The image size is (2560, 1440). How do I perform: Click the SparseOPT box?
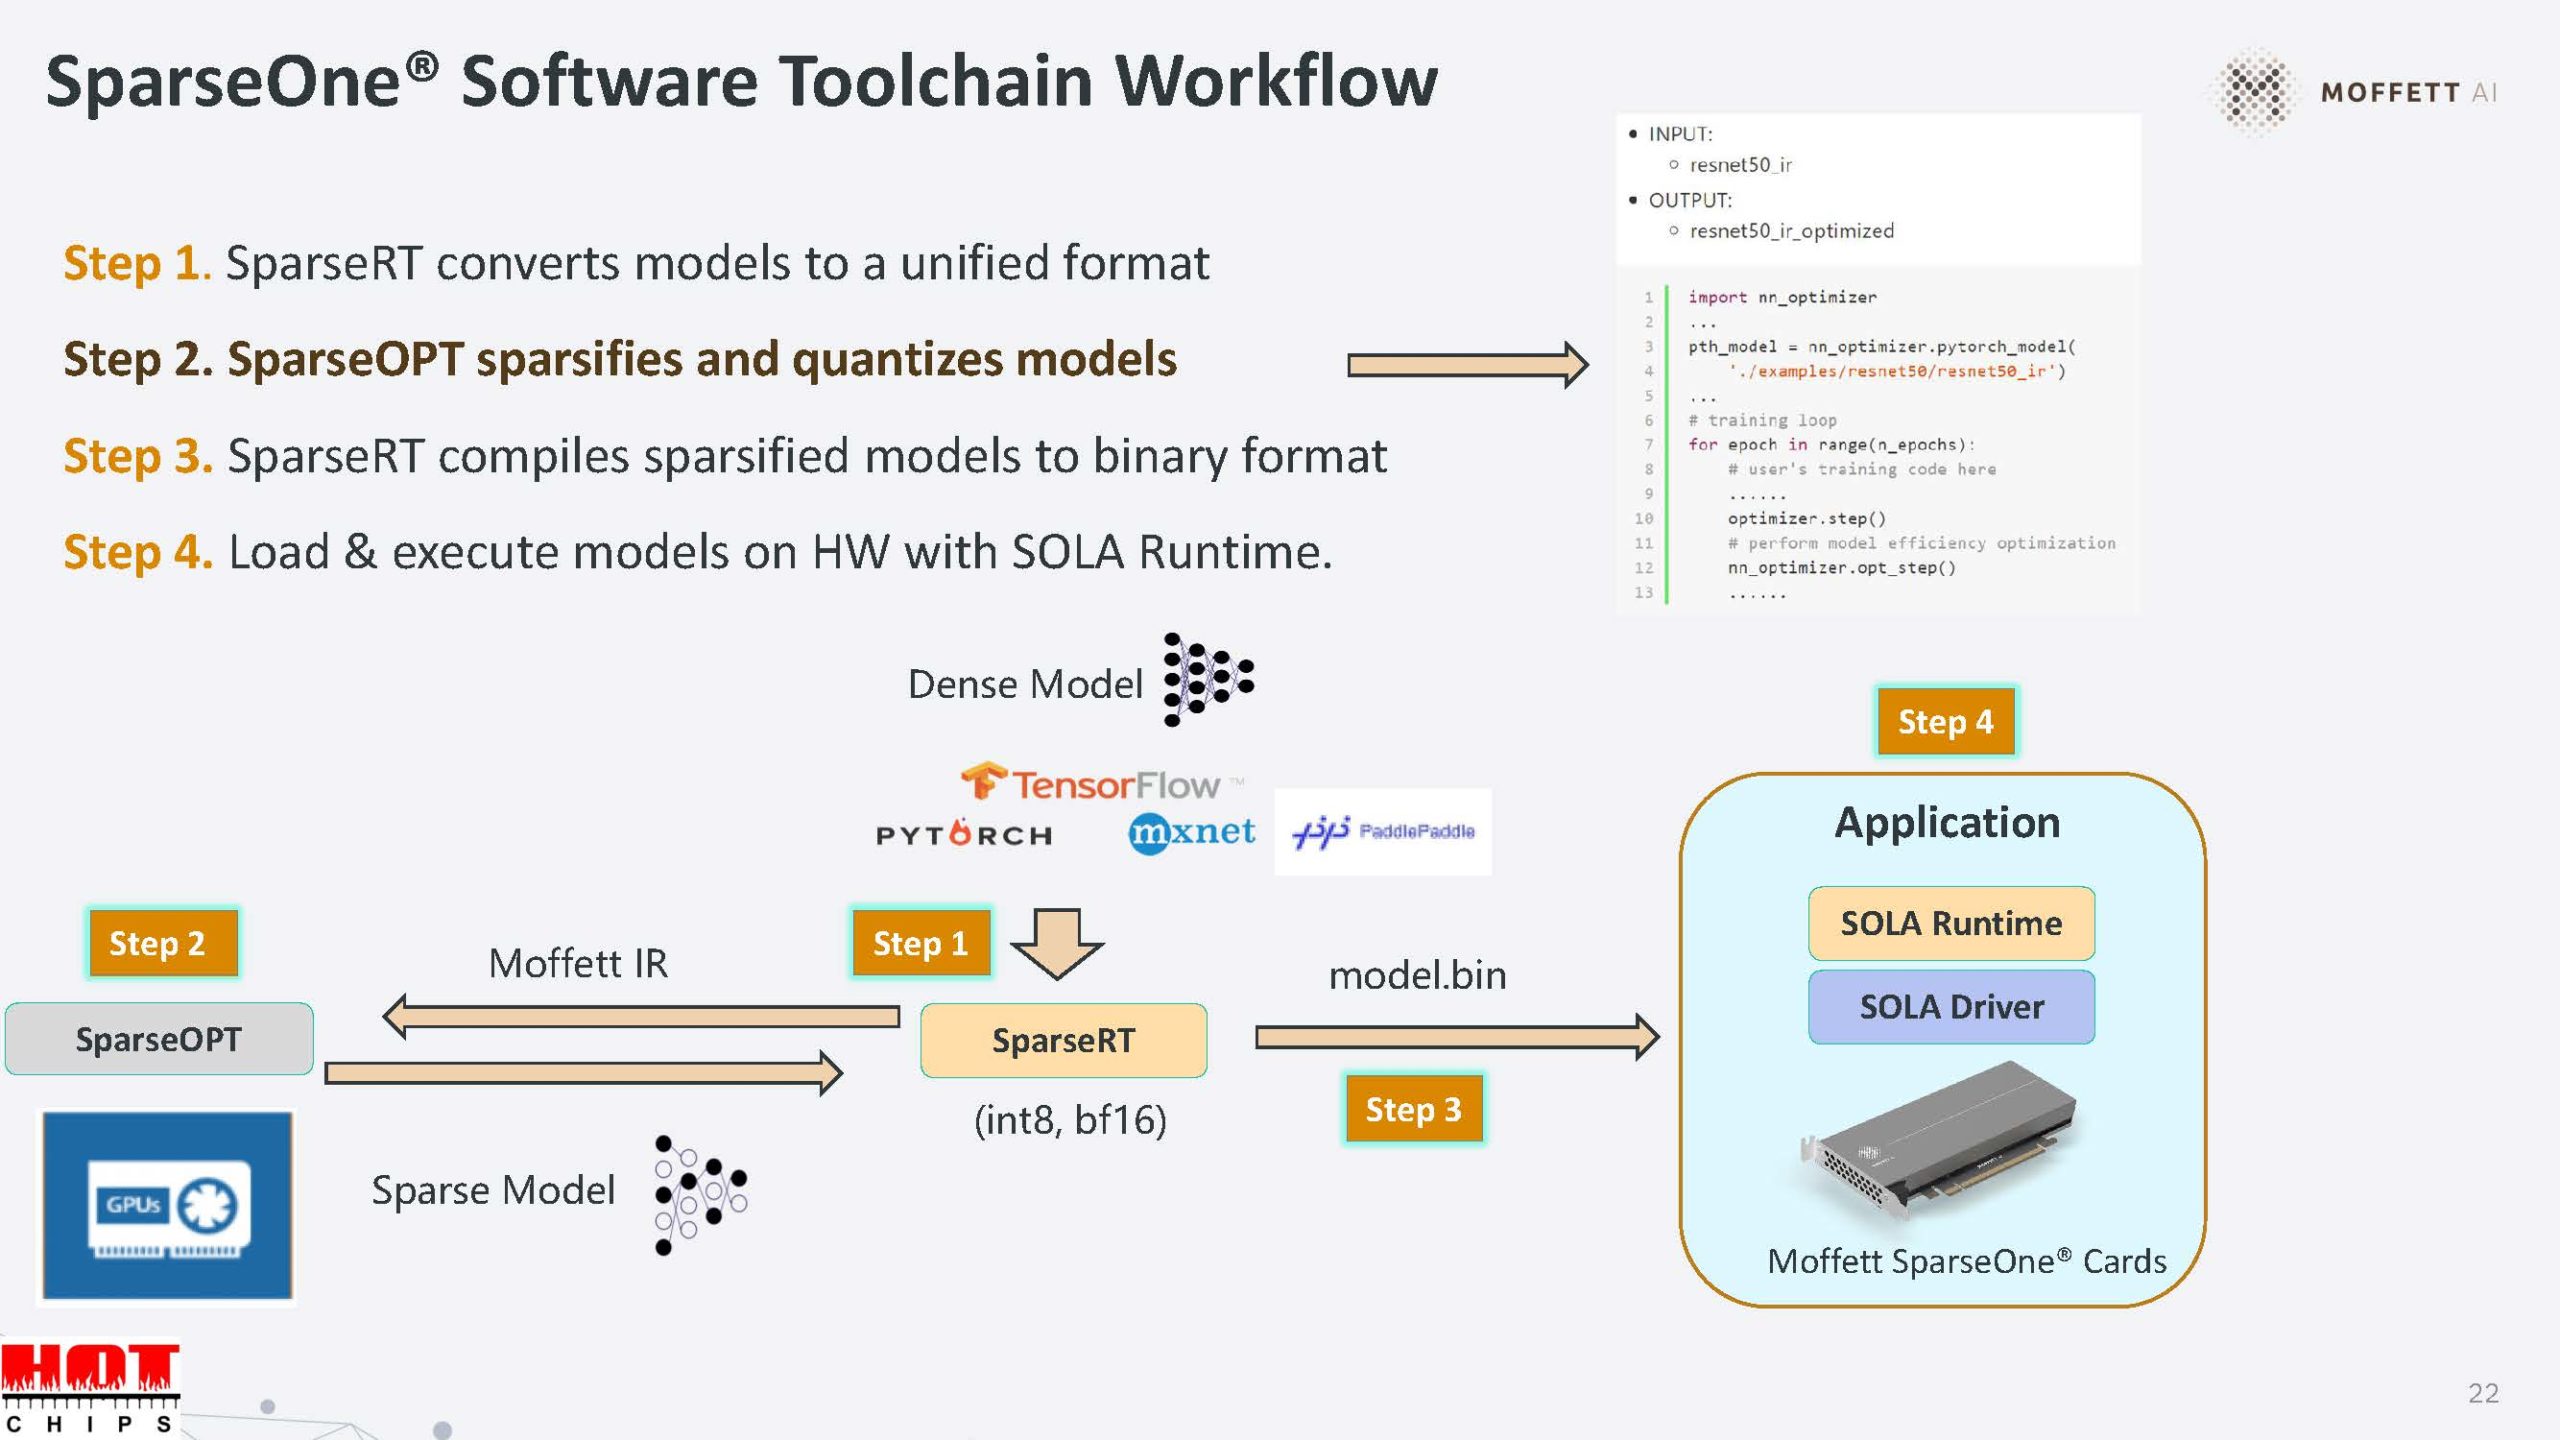tap(159, 1039)
